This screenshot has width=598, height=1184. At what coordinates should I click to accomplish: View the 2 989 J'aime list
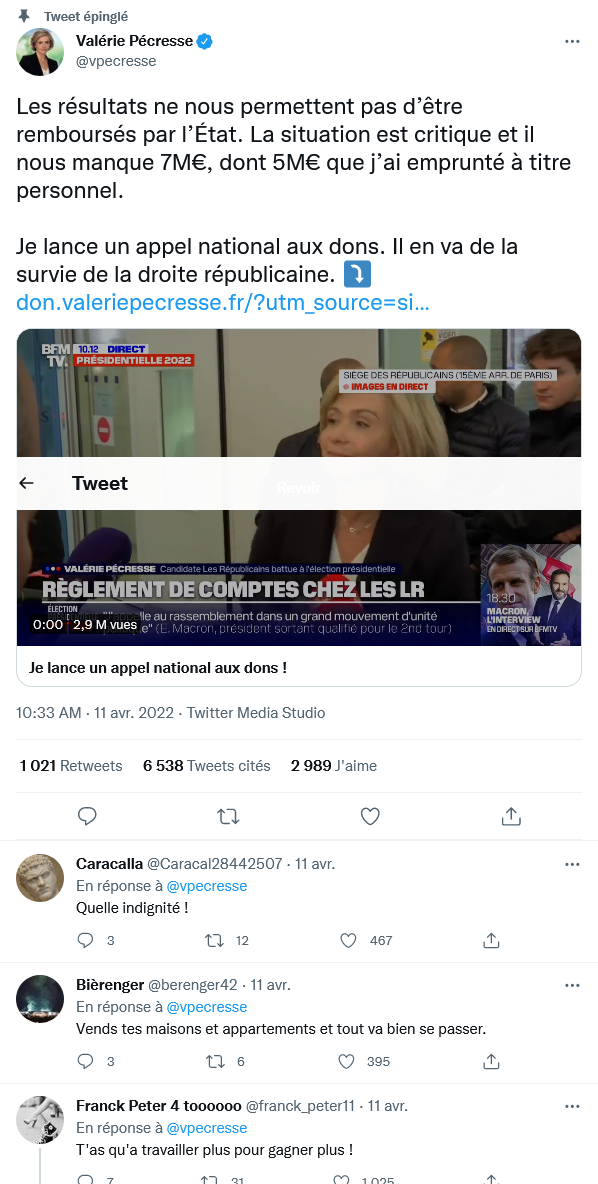pos(334,766)
